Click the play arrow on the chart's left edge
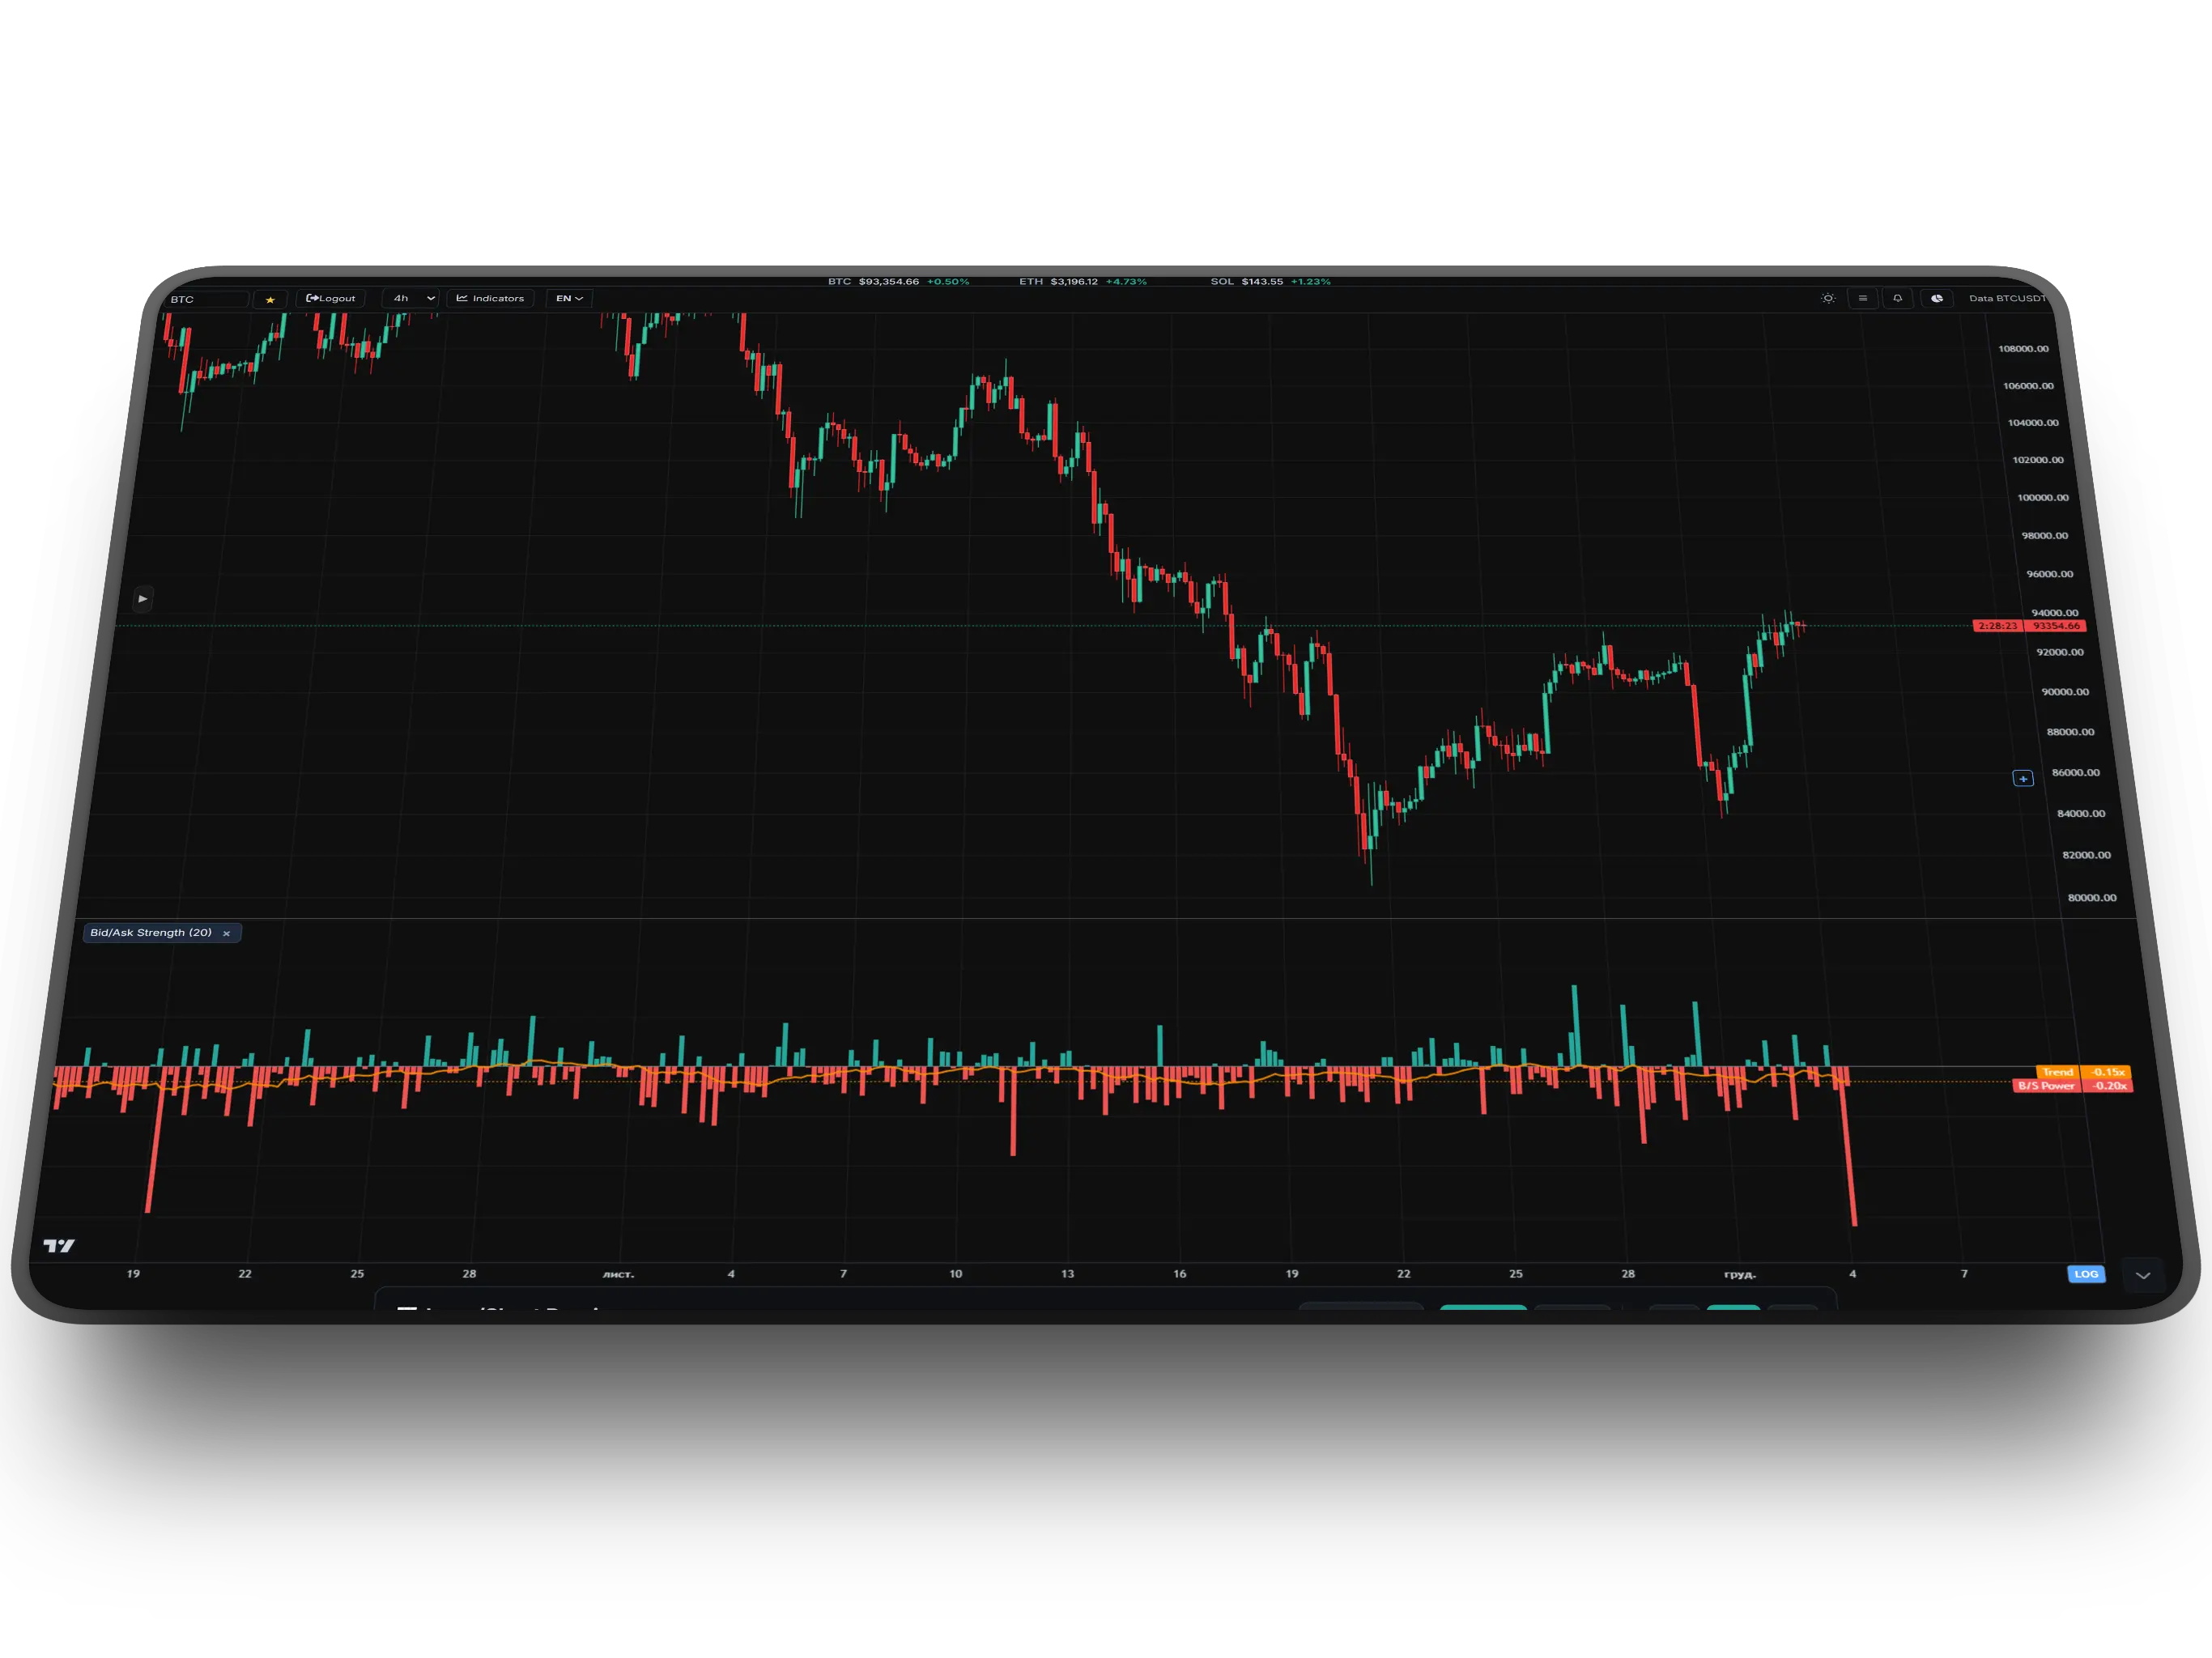The height and width of the screenshot is (1658, 2212). [143, 598]
